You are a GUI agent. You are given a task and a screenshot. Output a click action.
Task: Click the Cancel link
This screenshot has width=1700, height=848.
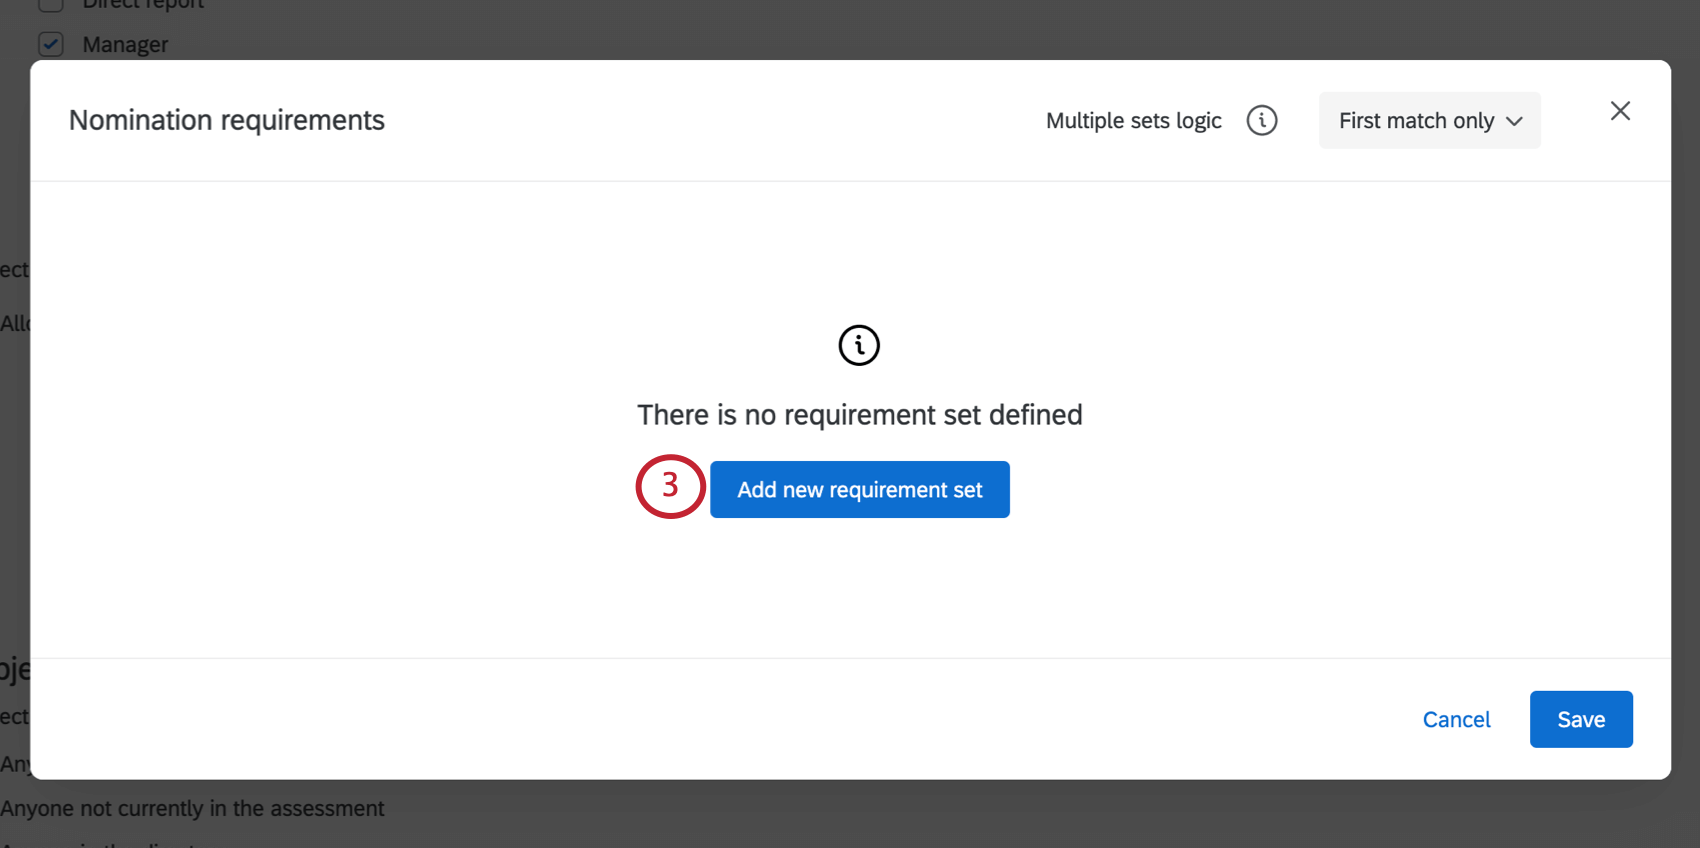1456,719
